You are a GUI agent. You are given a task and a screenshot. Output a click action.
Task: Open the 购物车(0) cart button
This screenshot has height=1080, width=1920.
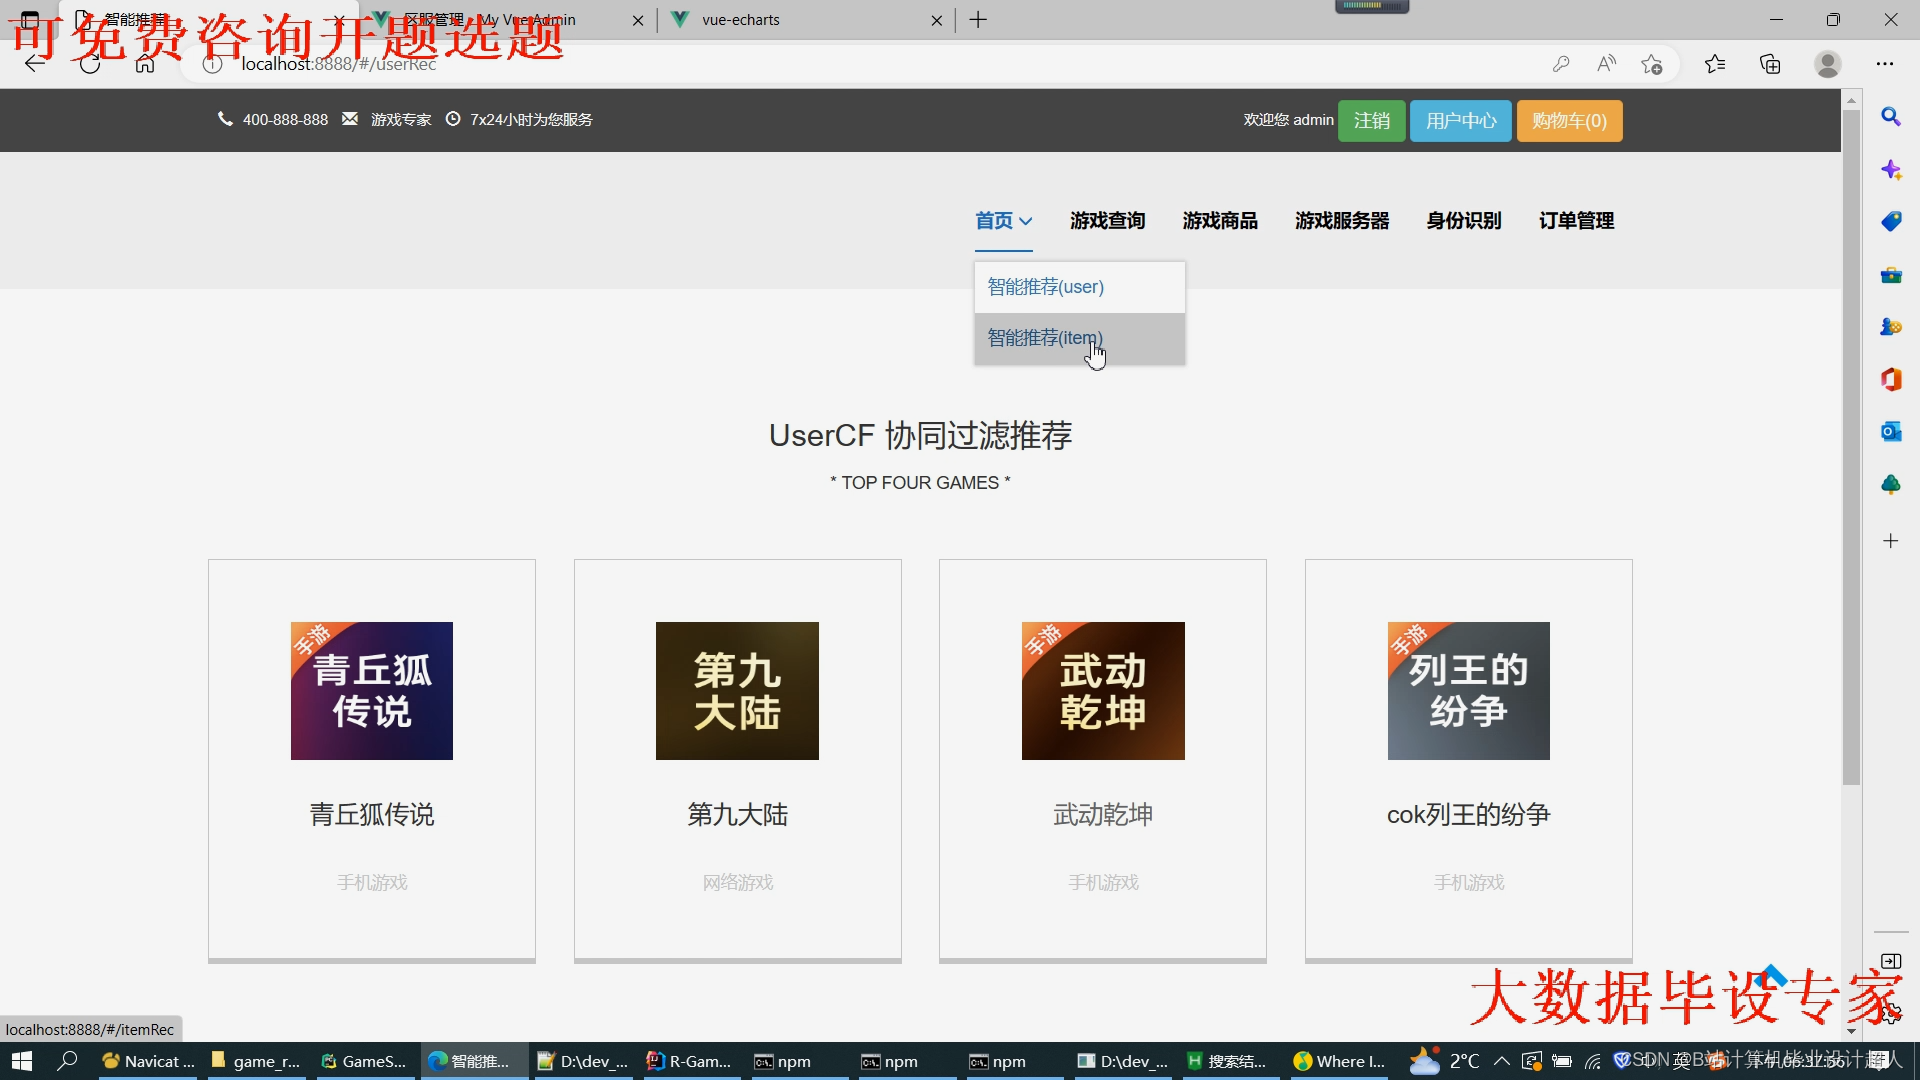(x=1568, y=121)
